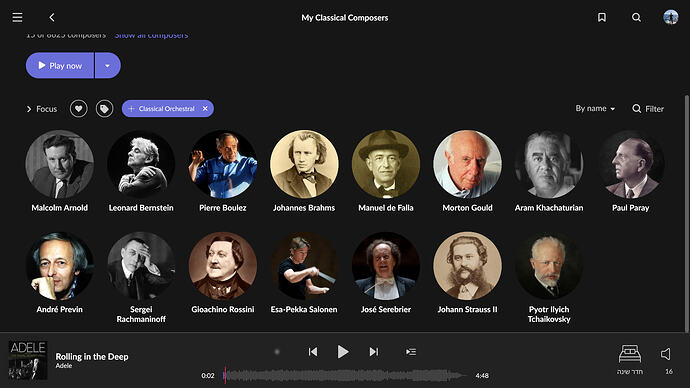The image size is (690, 388).
Task: Seek in the waveform progress bar
Action: pos(345,376)
